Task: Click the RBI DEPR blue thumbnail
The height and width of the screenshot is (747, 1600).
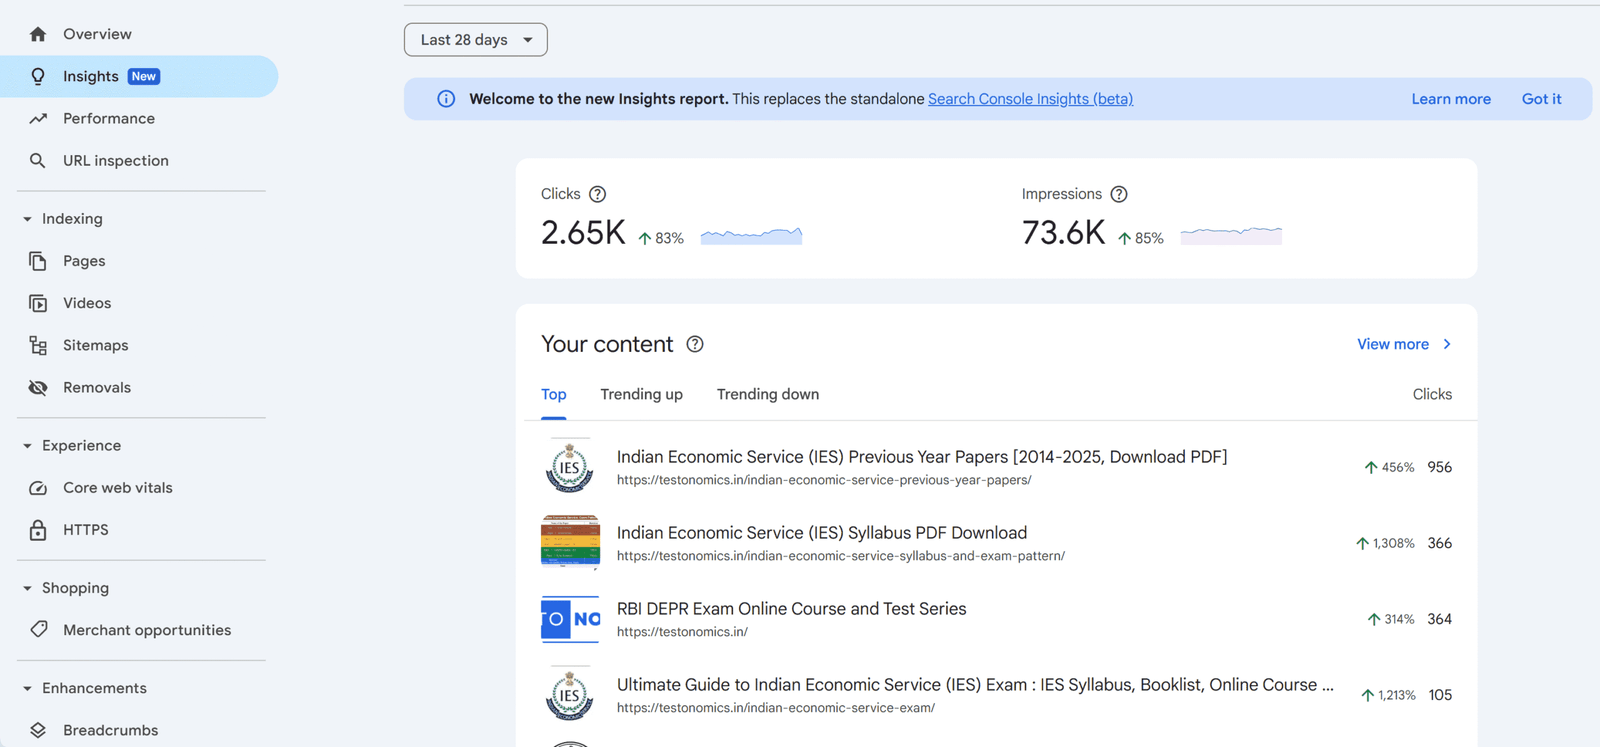Action: (x=570, y=619)
